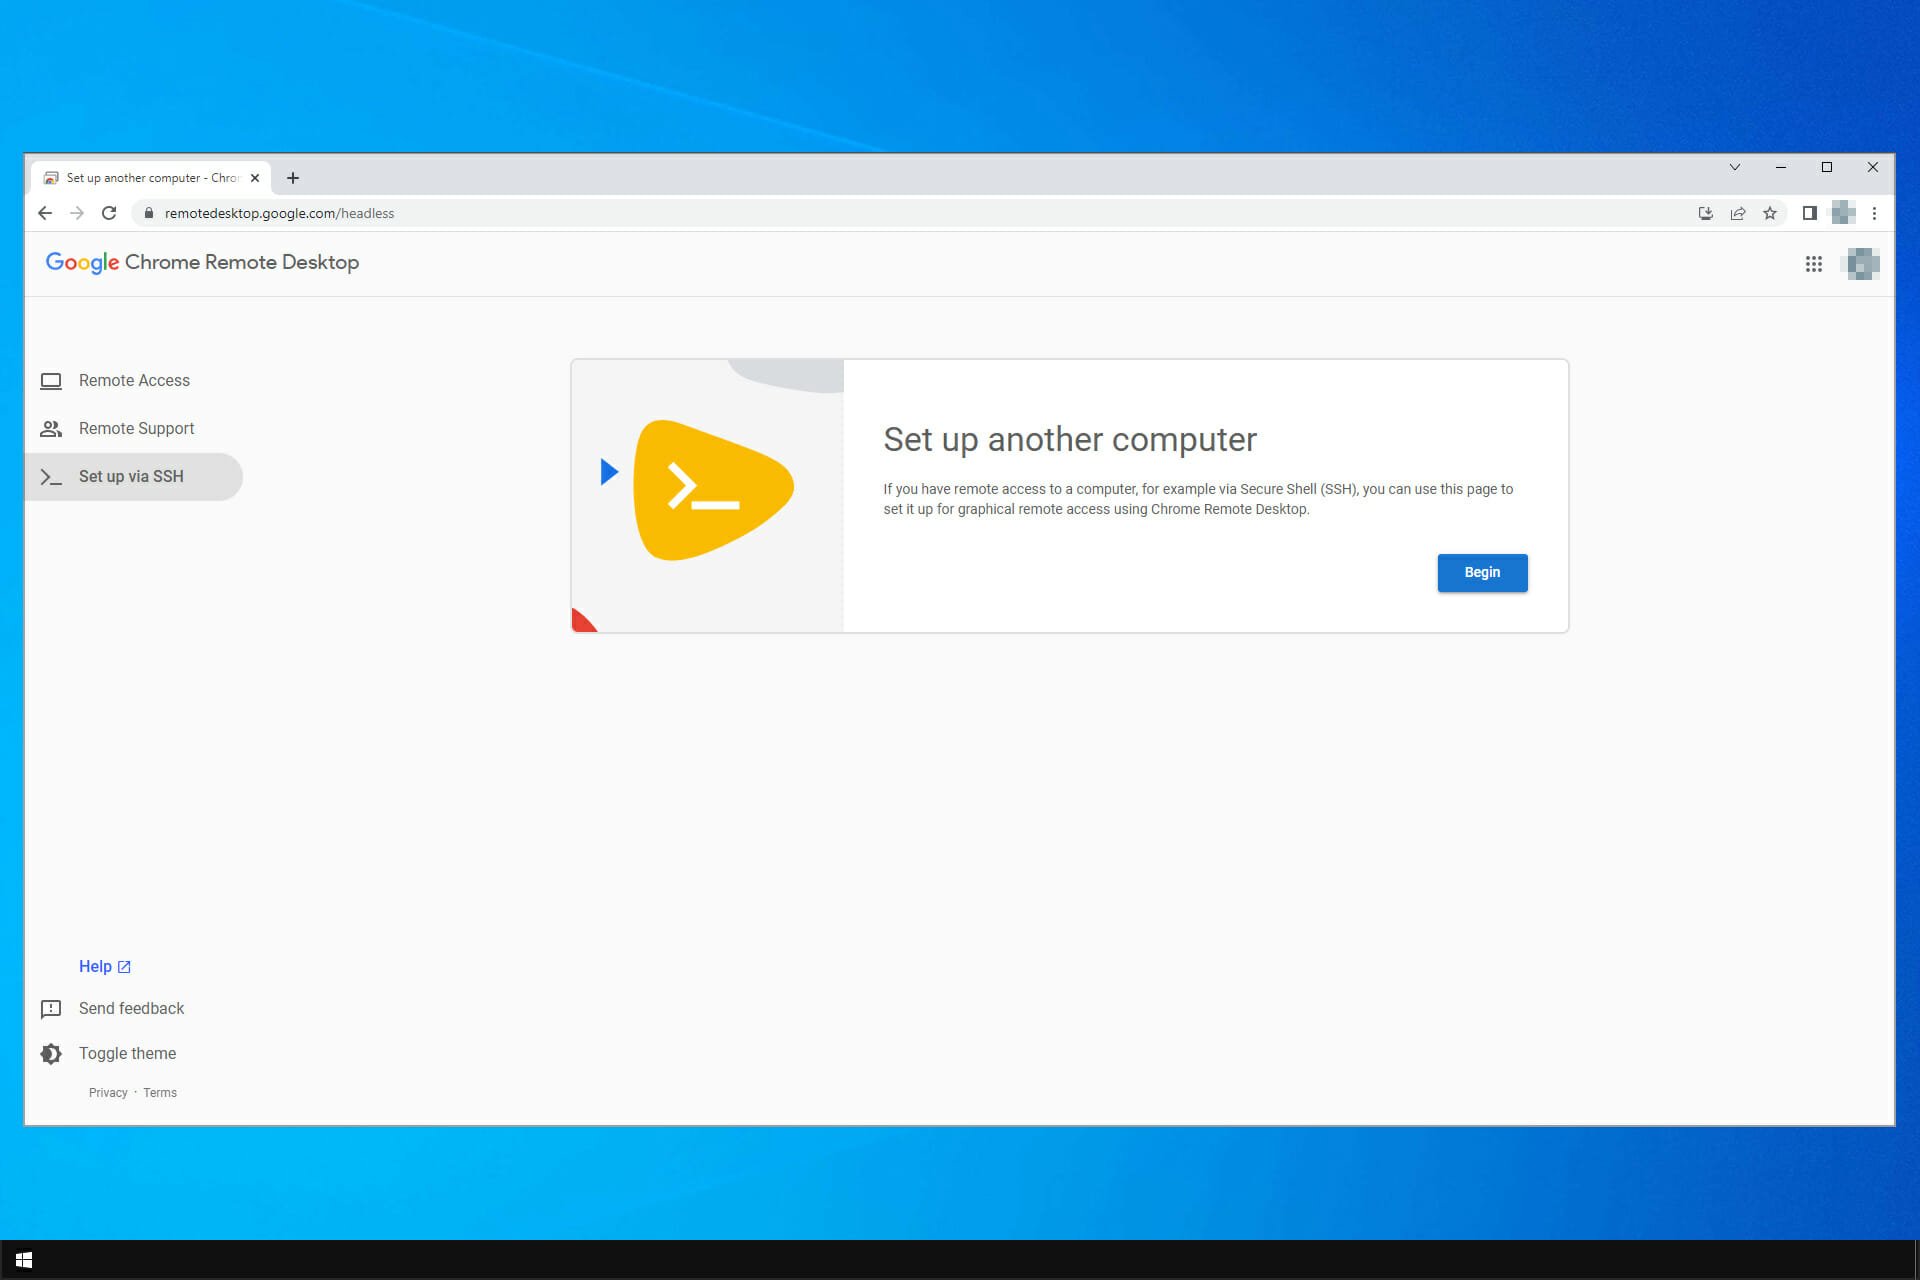Click the Send feedback icon
The width and height of the screenshot is (1920, 1280).
tap(51, 1009)
